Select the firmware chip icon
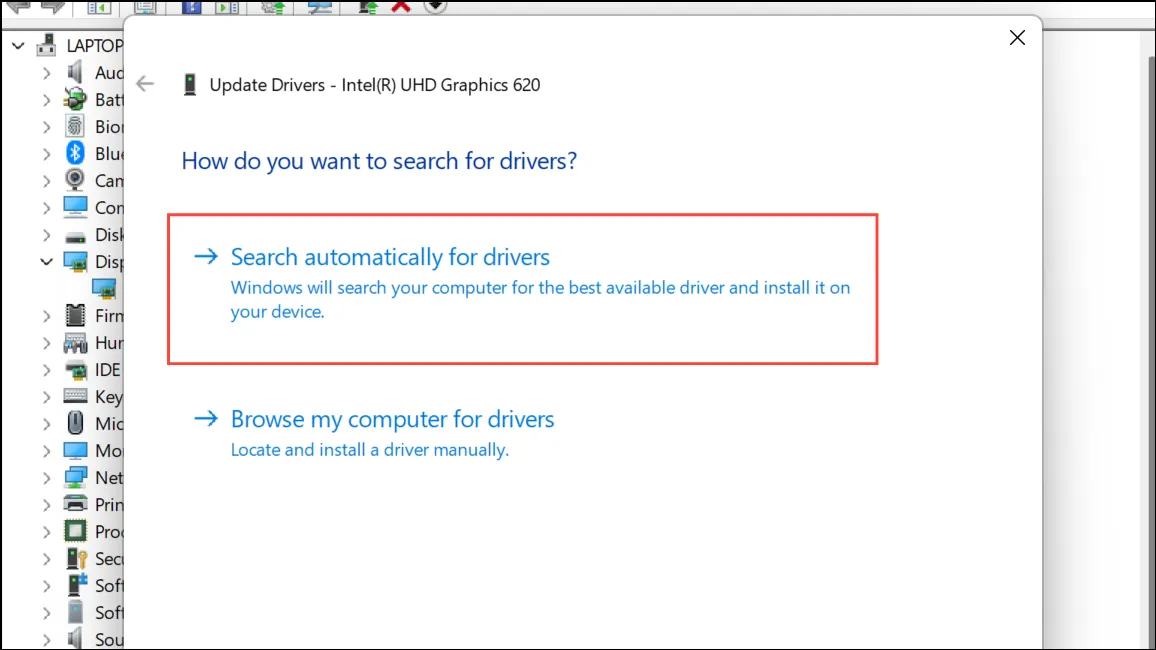Screen dimensions: 1156x650 [74, 315]
